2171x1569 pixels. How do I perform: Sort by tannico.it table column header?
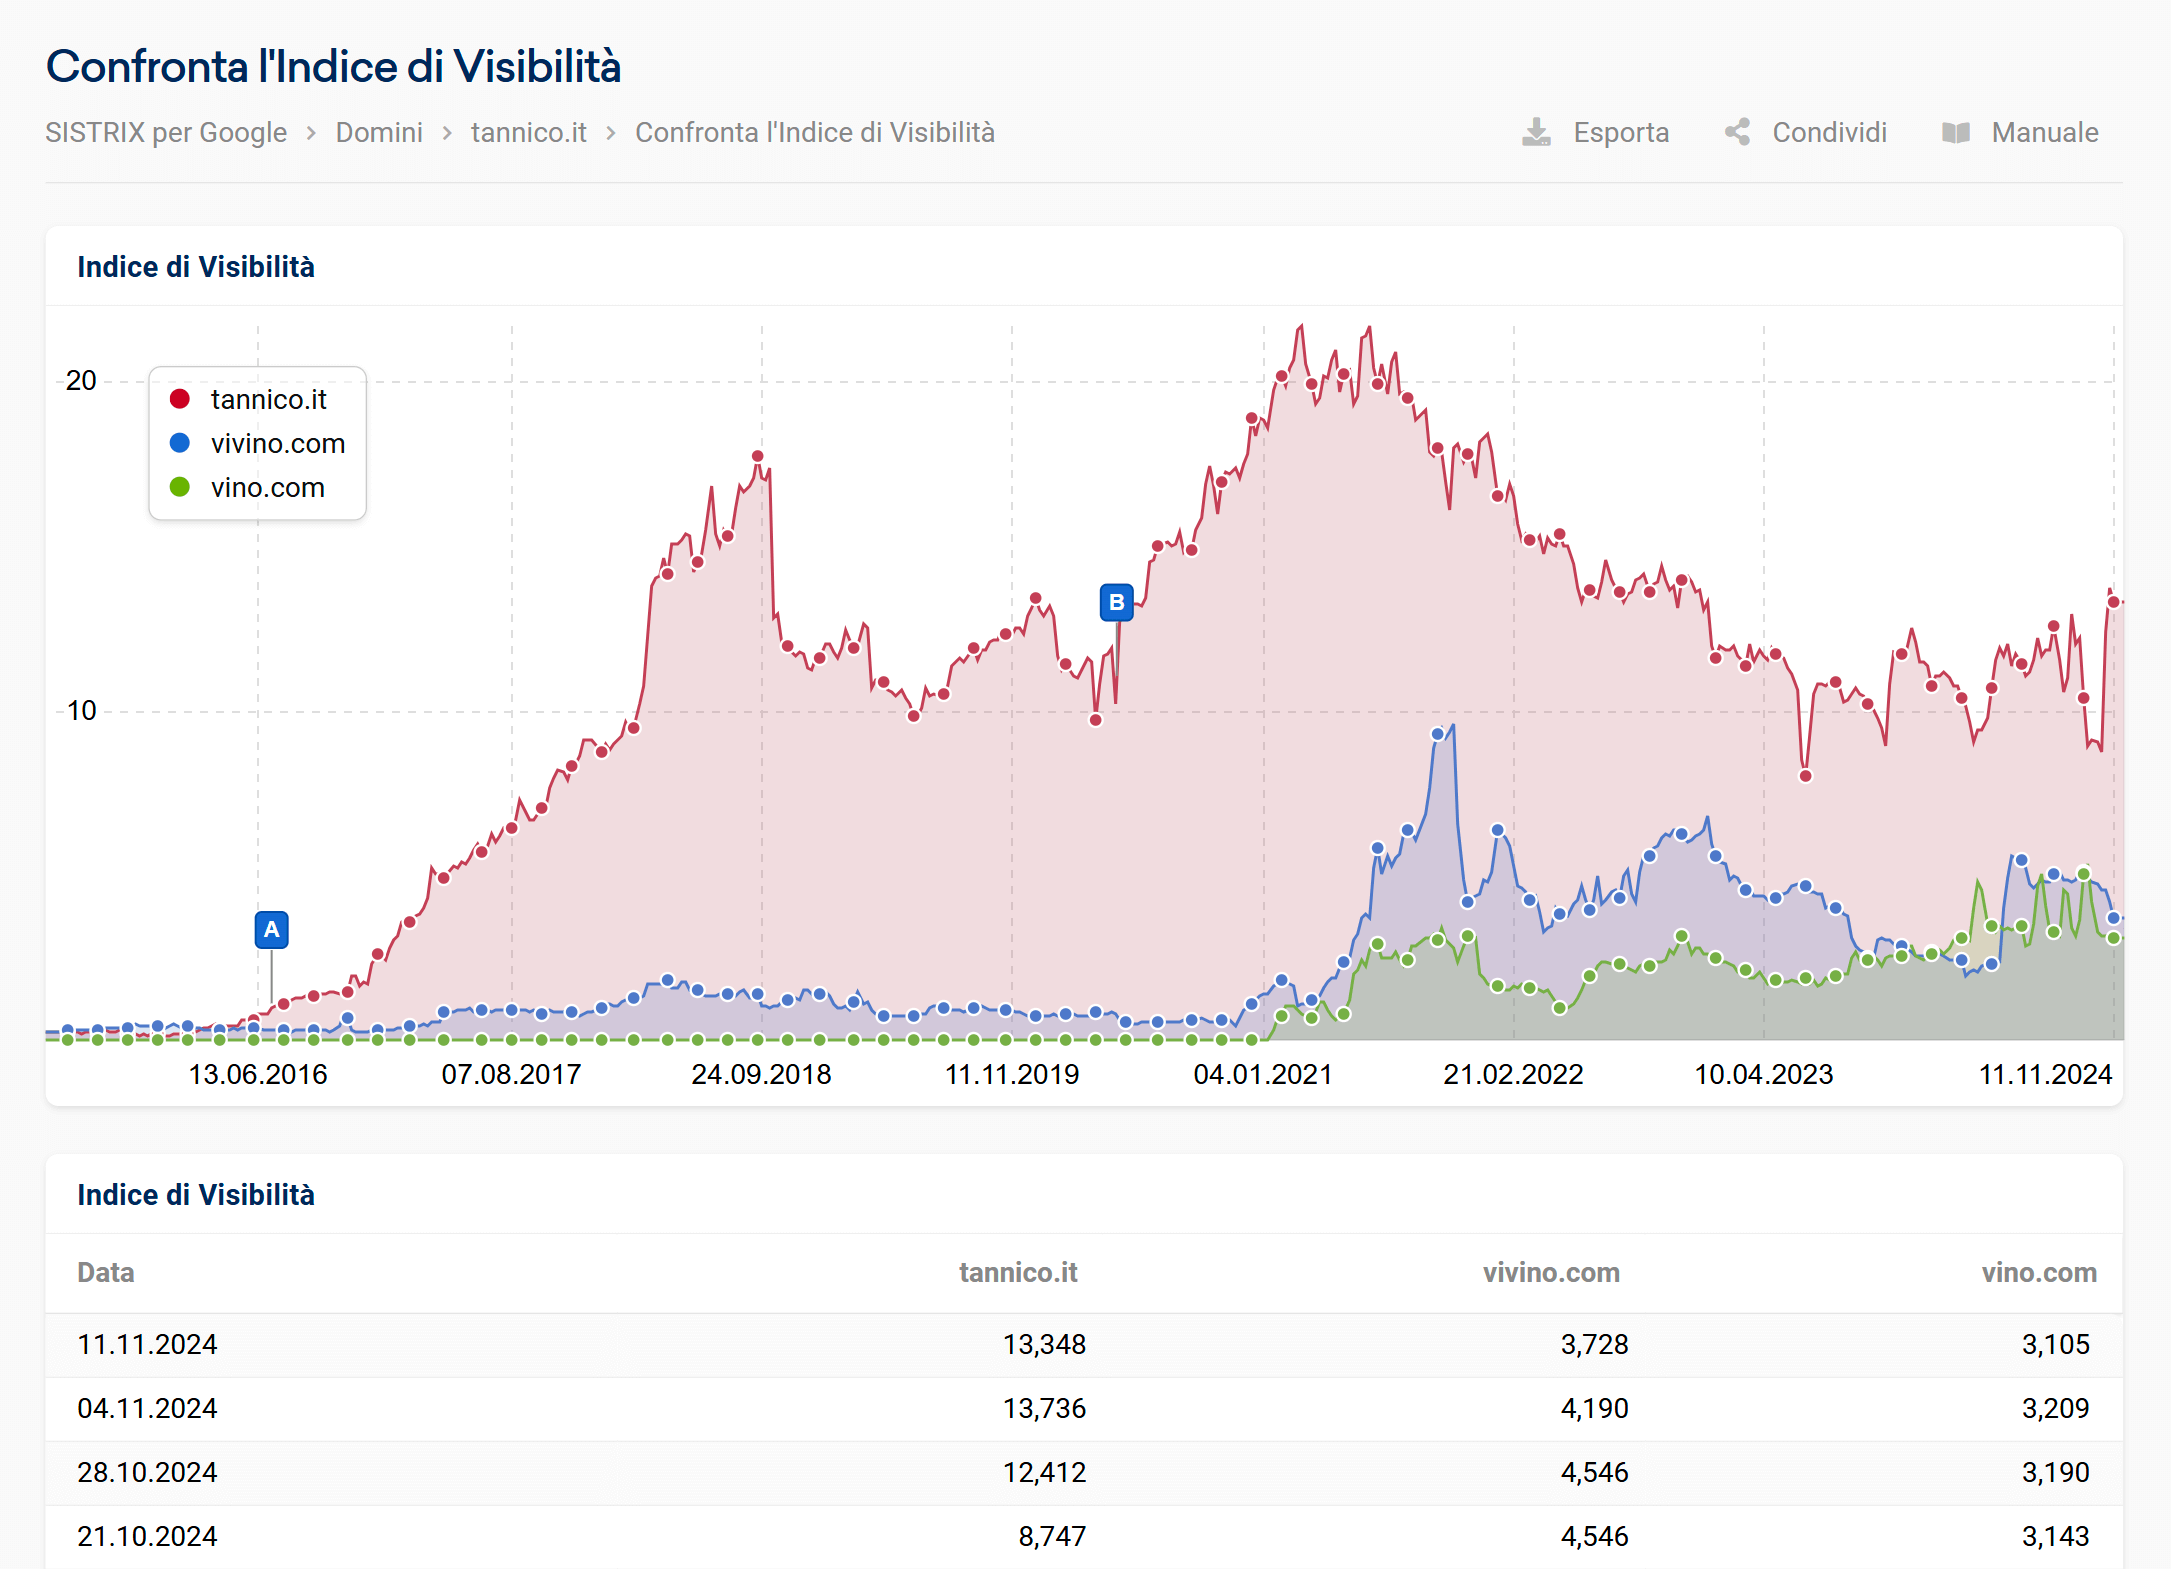click(1018, 1272)
